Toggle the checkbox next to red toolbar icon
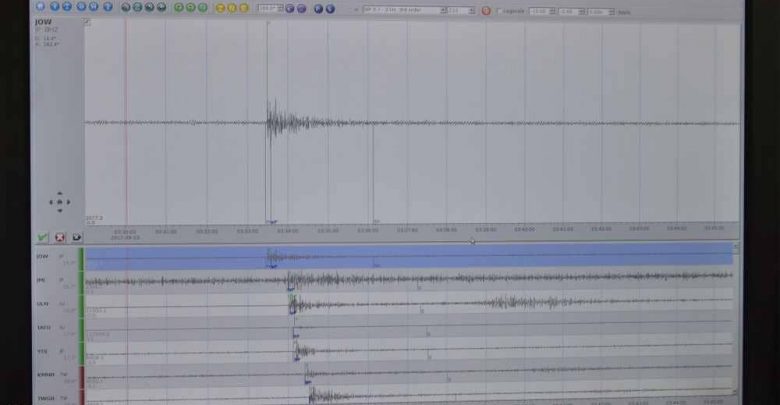Image resolution: width=780 pixels, height=405 pixels. click(x=499, y=11)
